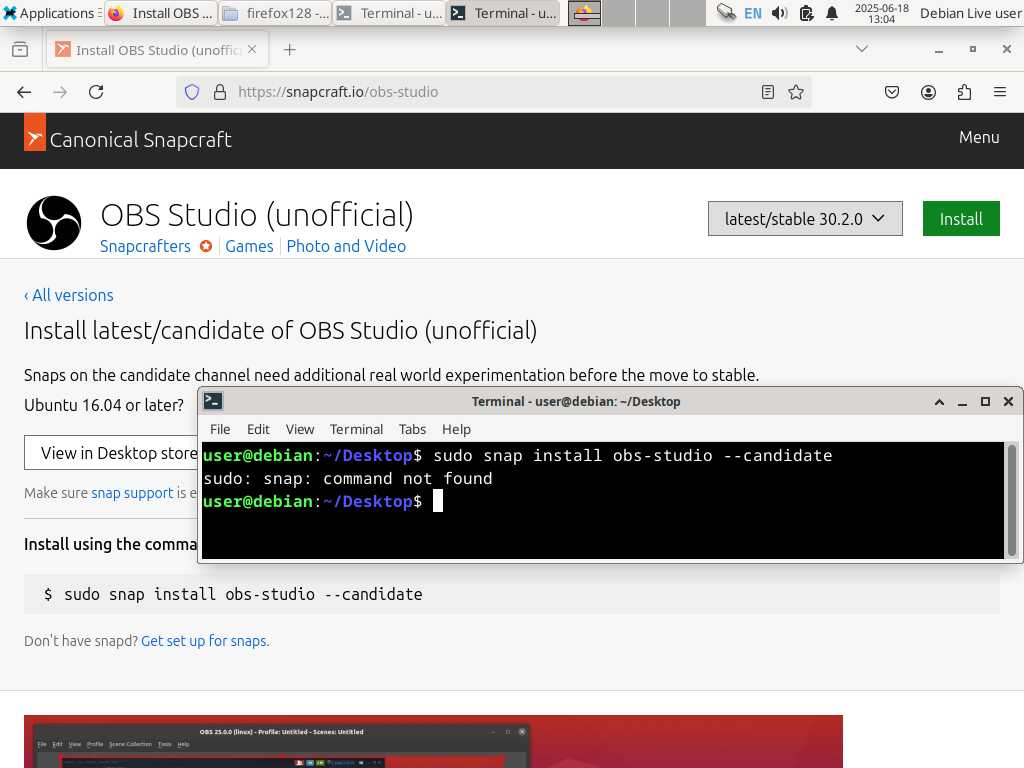1024x768 pixels.
Task: Switch to Install OBS Firefox taskbar button
Action: [161, 13]
